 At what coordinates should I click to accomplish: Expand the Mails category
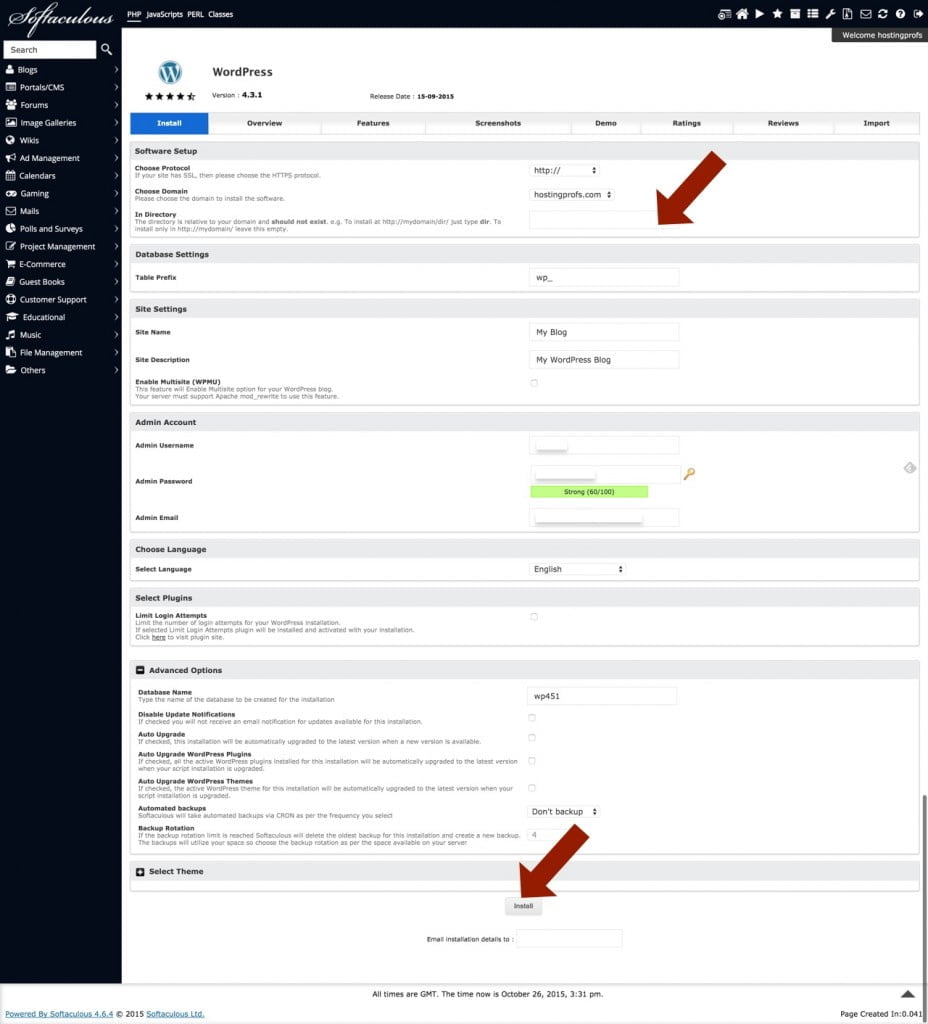click(61, 211)
